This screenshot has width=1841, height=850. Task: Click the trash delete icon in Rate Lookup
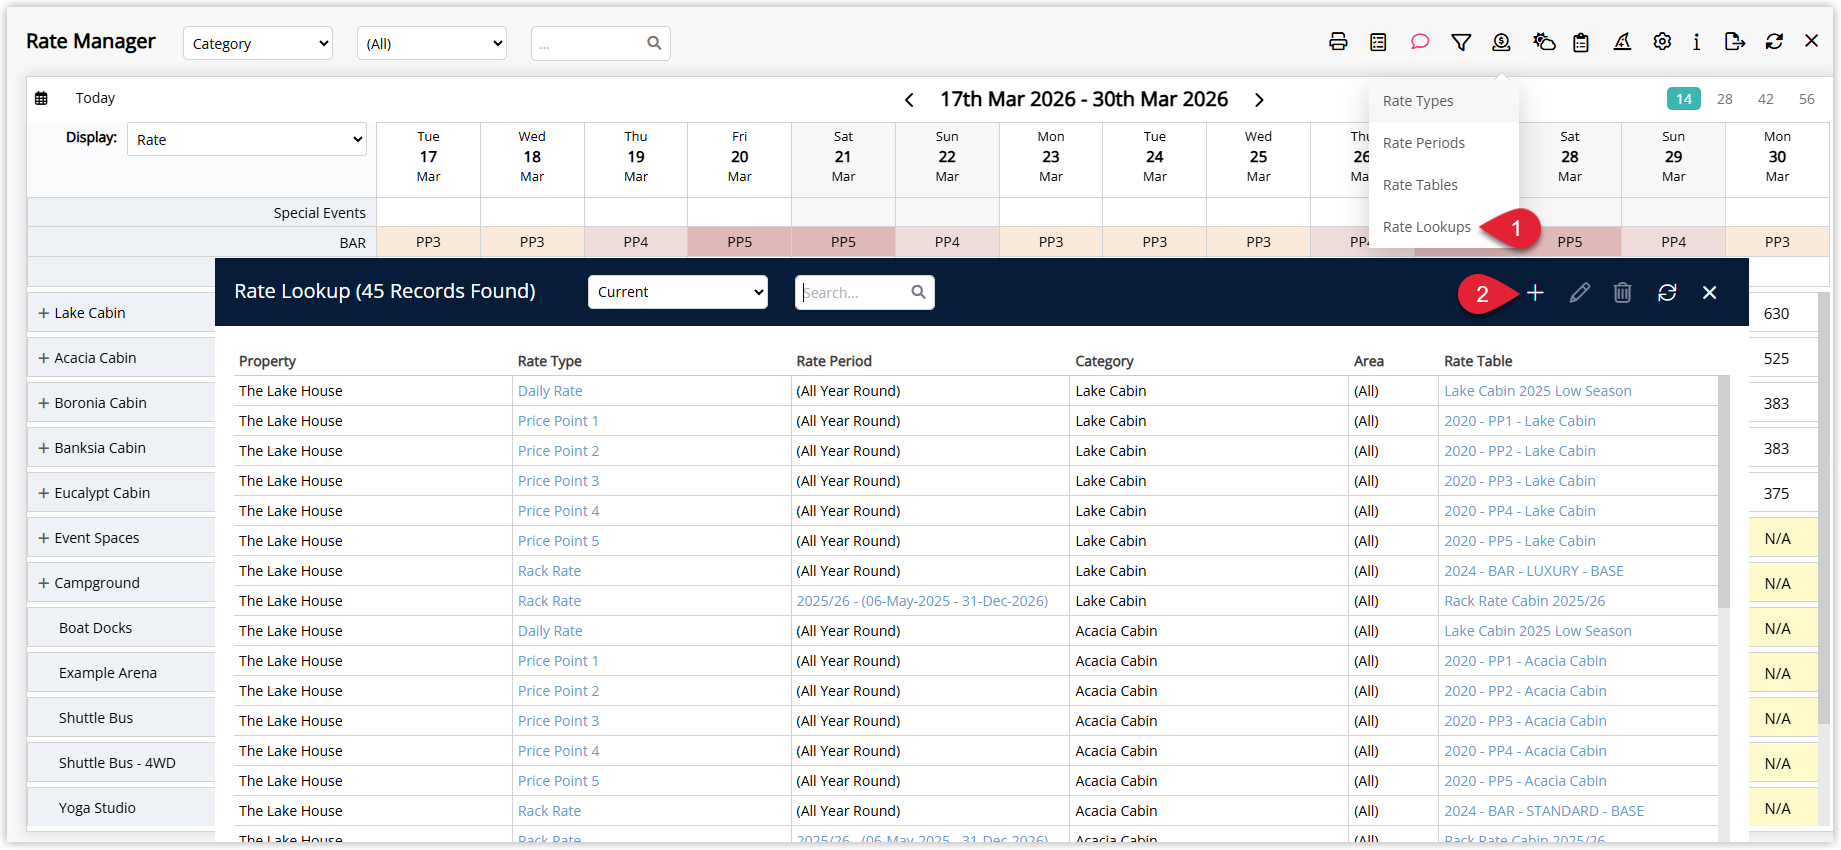coord(1622,292)
